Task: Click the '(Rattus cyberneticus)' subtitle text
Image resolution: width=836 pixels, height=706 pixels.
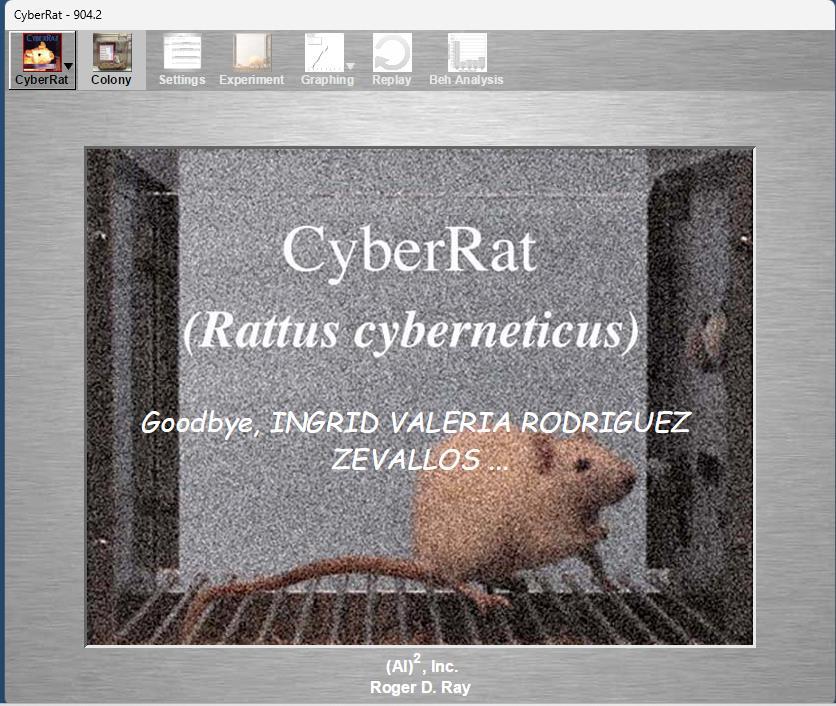Action: (x=411, y=331)
